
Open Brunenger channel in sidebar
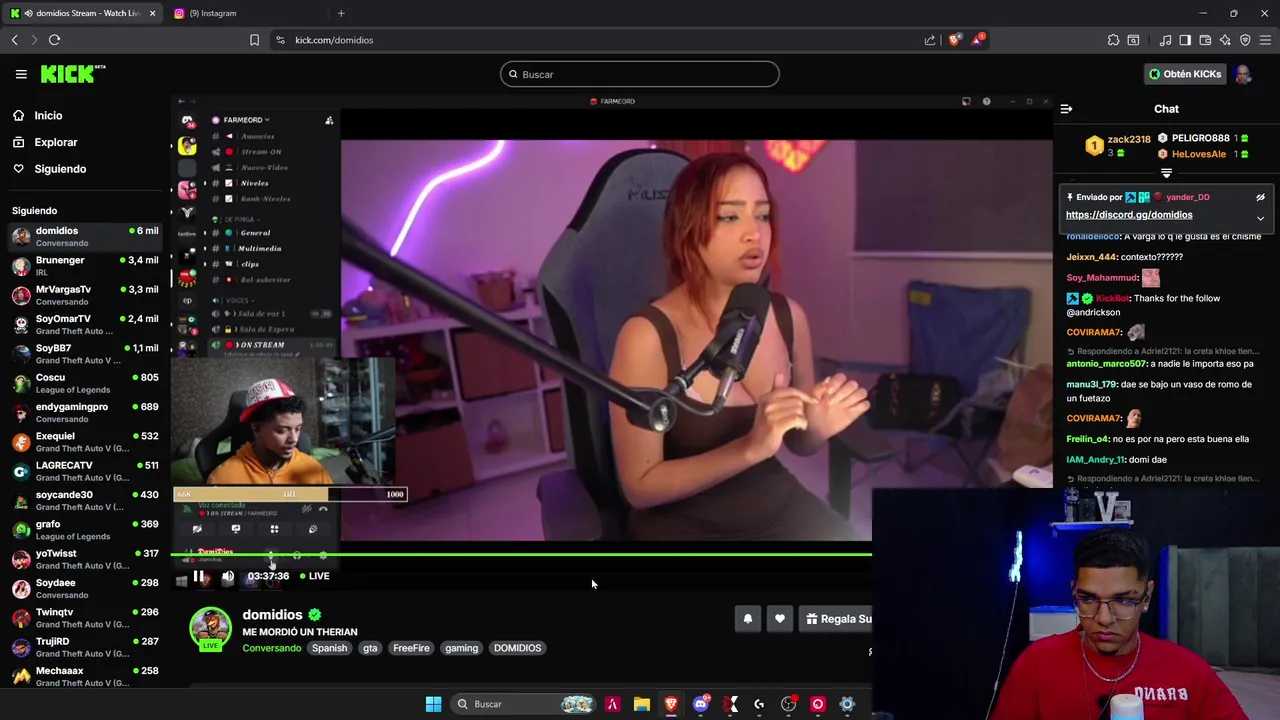pos(85,266)
